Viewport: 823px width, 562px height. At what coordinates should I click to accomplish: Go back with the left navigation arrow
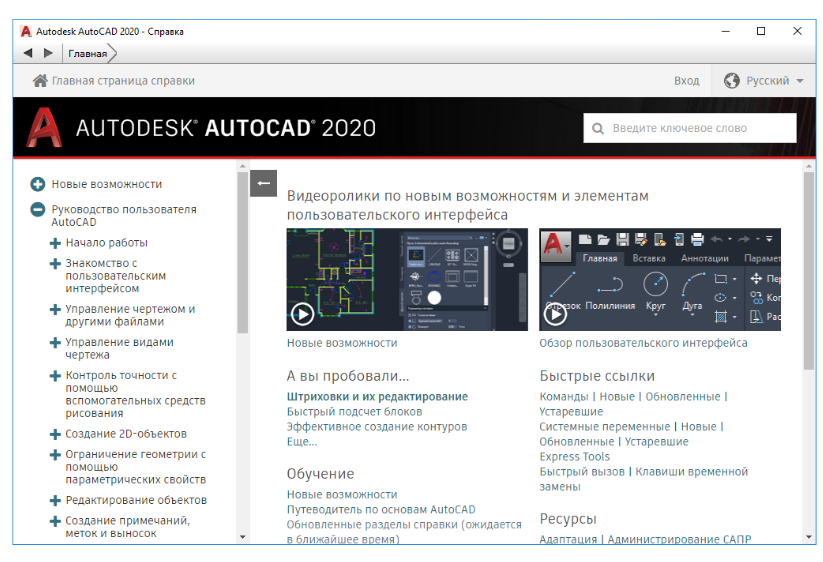coord(28,53)
